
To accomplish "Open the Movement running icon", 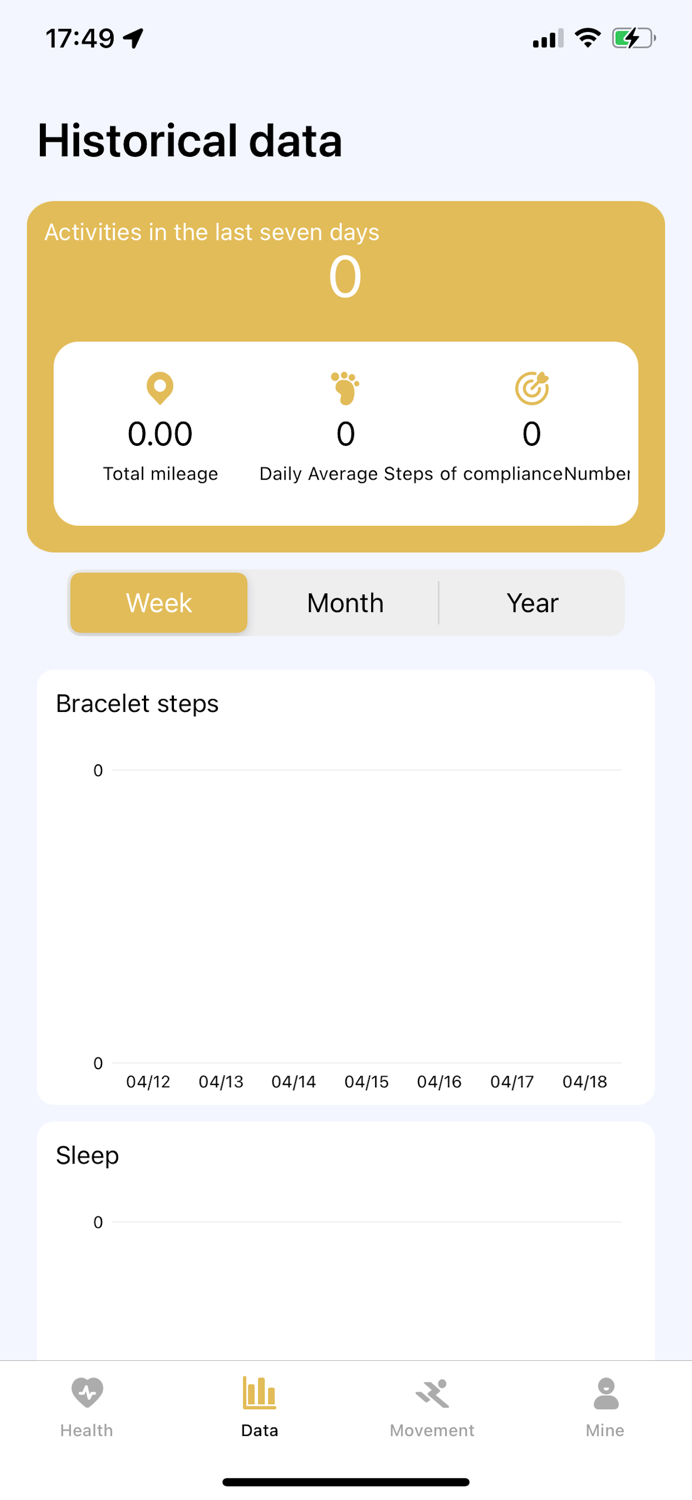I will click(x=432, y=1391).
